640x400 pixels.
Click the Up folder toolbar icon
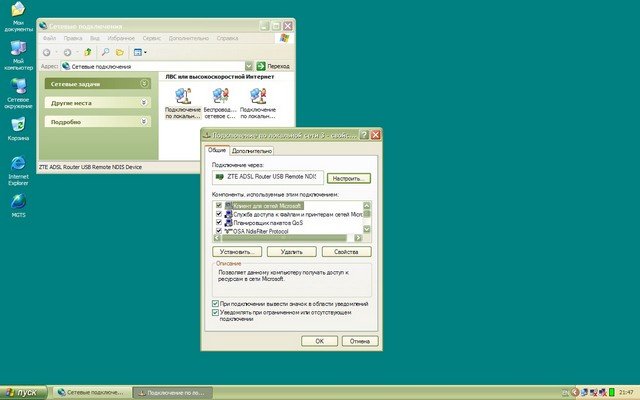(x=89, y=51)
